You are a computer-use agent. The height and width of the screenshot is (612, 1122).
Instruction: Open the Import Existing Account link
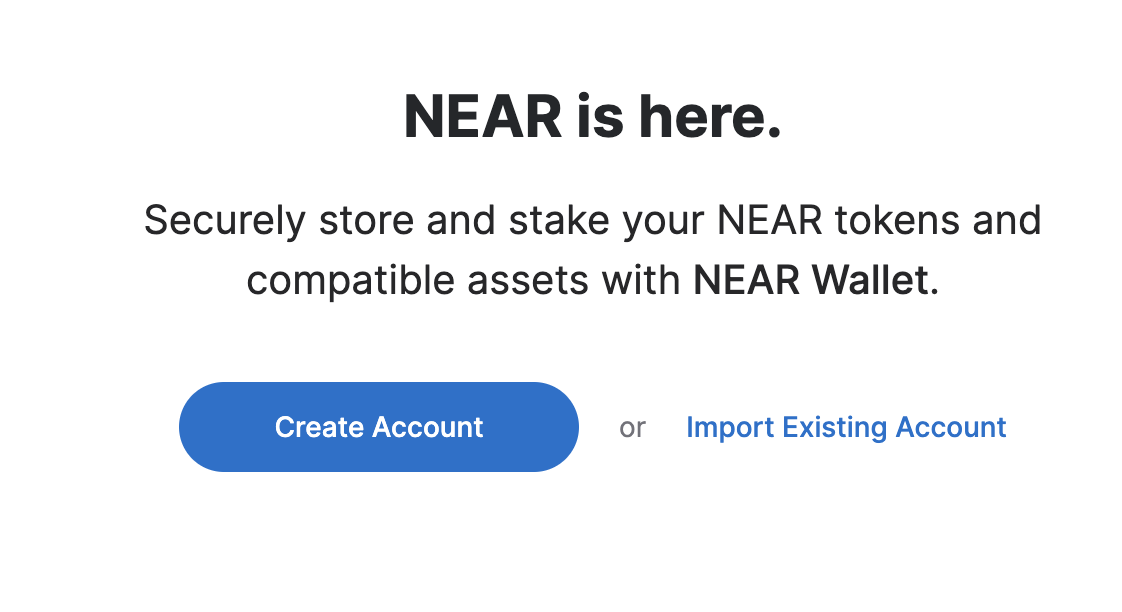(846, 428)
